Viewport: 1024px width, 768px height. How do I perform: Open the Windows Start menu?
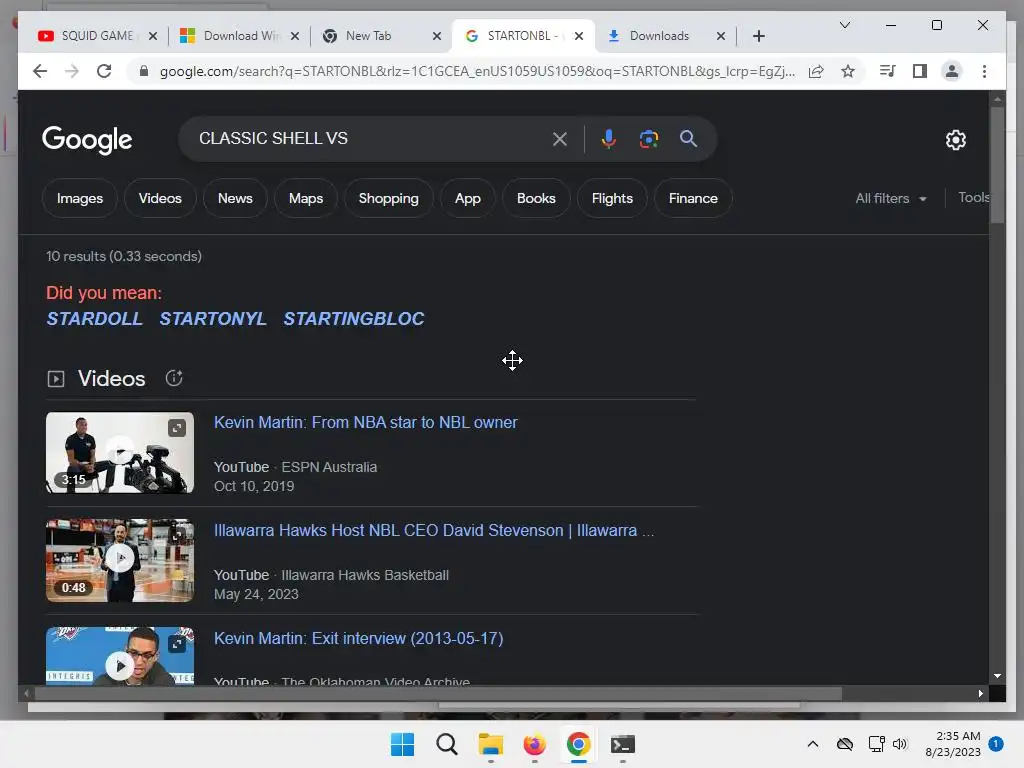pos(402,744)
